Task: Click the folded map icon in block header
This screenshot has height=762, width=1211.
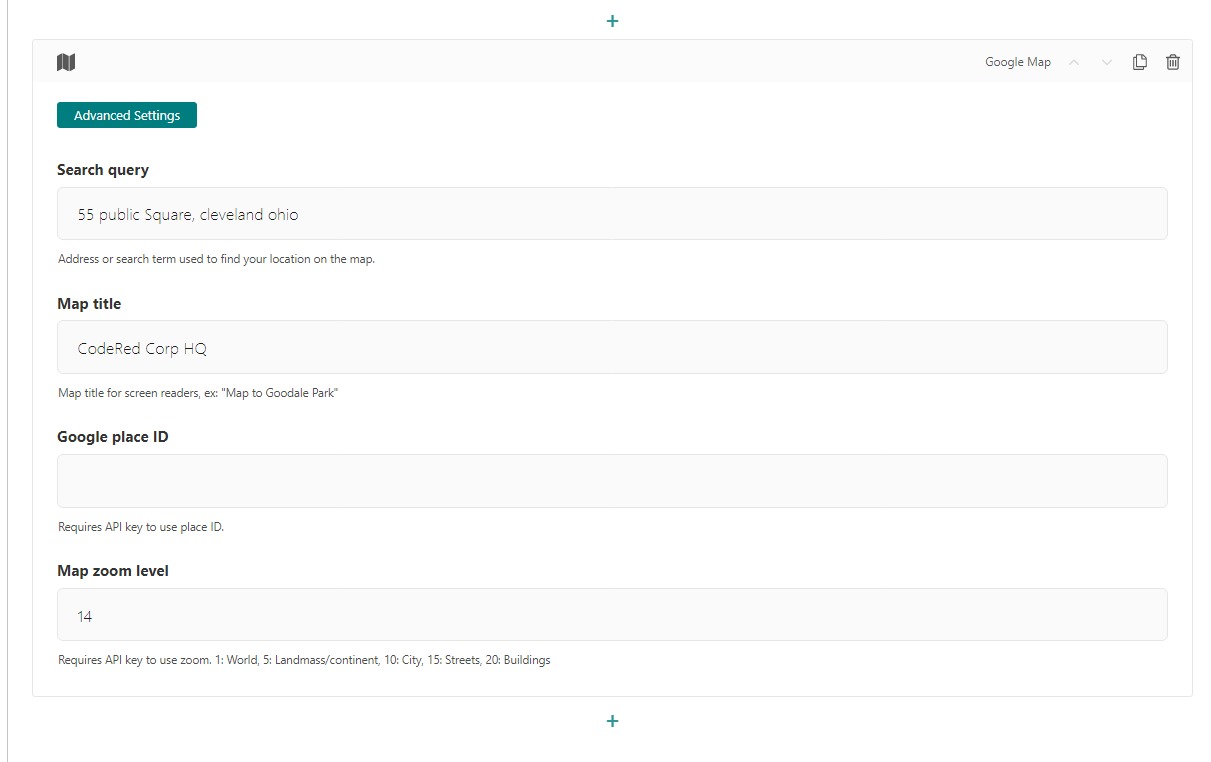Action: click(66, 62)
